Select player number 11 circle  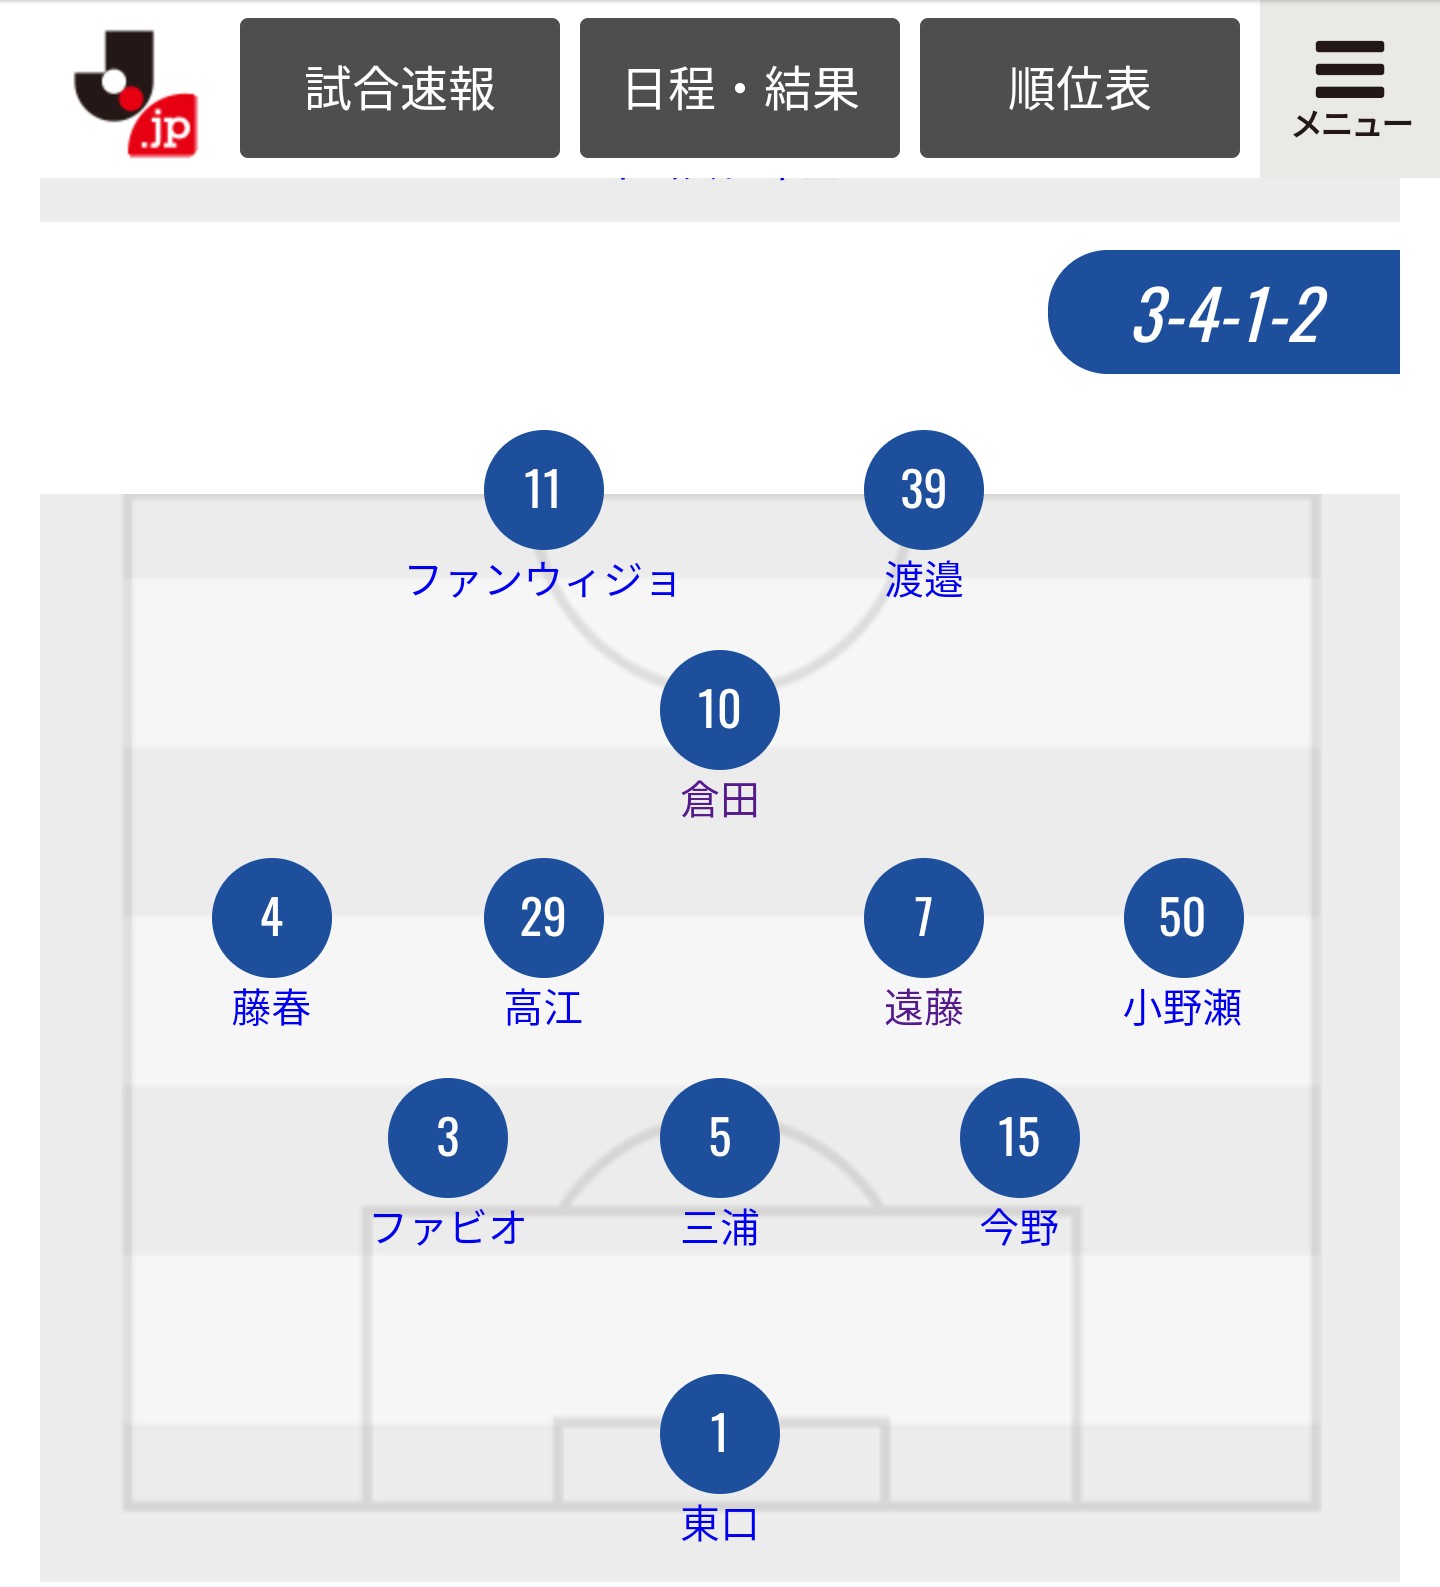point(543,490)
